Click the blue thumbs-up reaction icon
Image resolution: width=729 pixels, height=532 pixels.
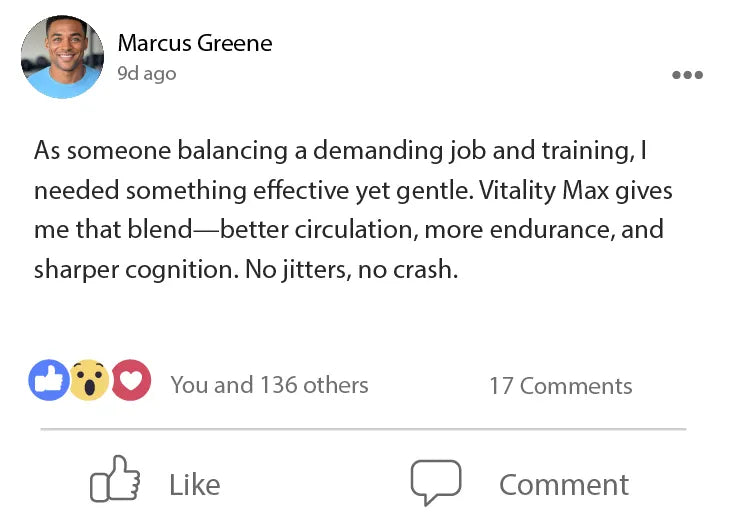49,380
